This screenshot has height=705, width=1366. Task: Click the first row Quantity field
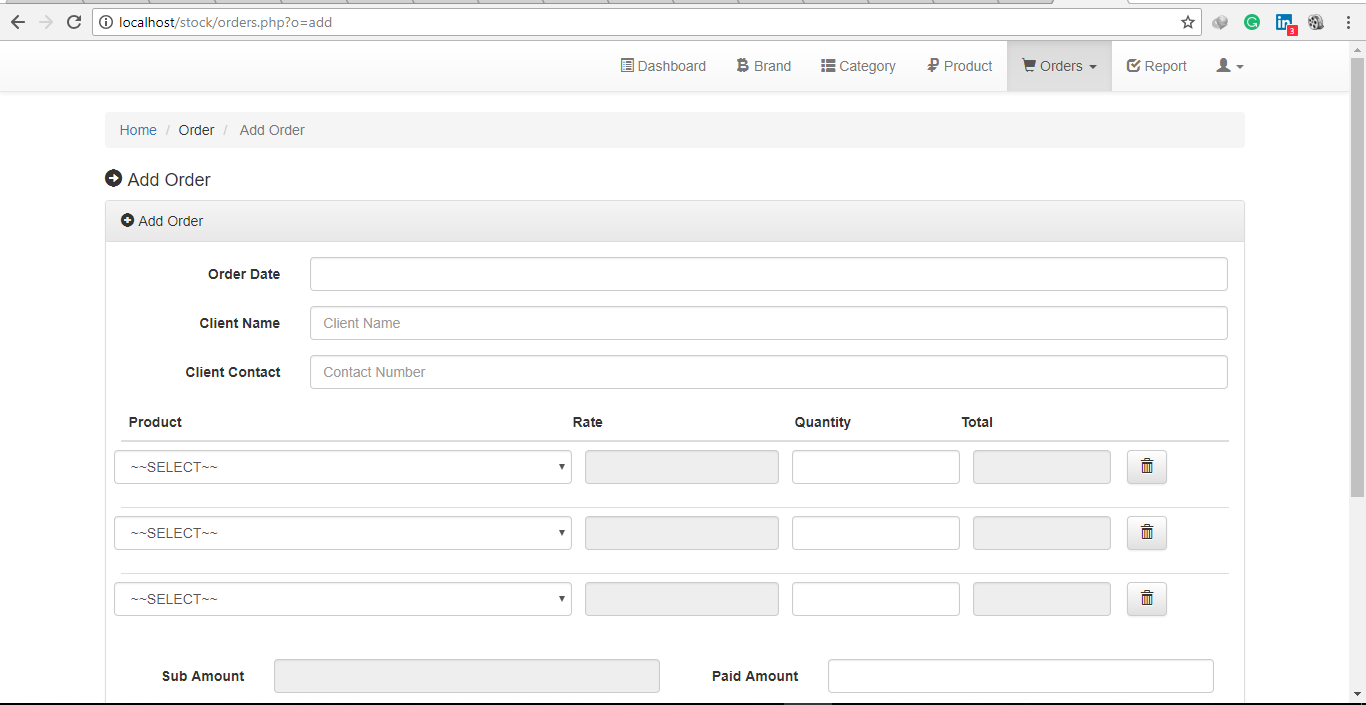pyautogui.click(x=876, y=467)
